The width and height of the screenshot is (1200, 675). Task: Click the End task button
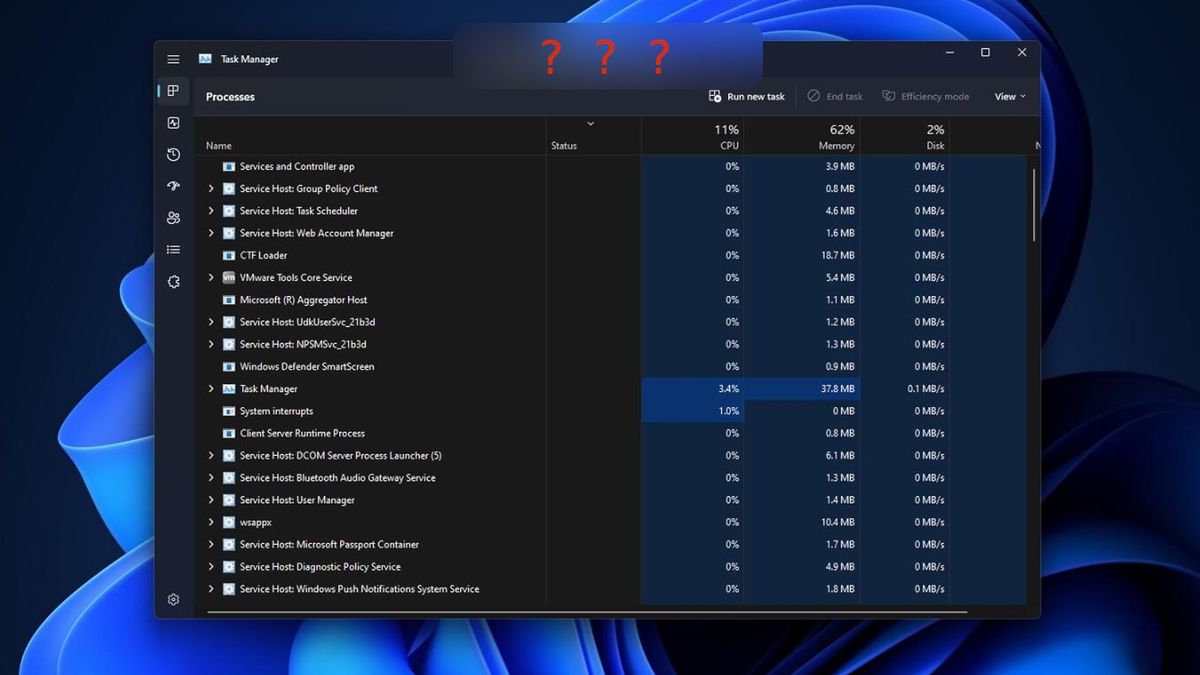(x=835, y=97)
